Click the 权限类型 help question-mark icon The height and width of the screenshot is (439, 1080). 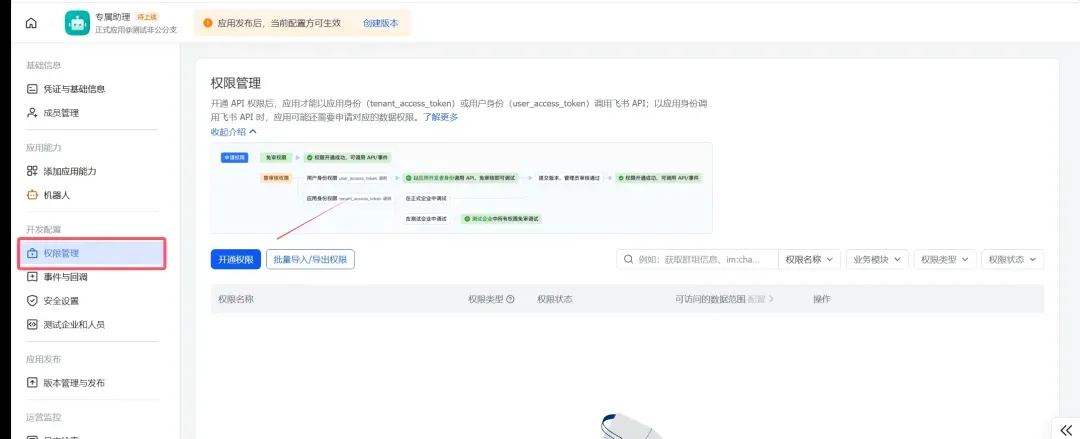[510, 299]
